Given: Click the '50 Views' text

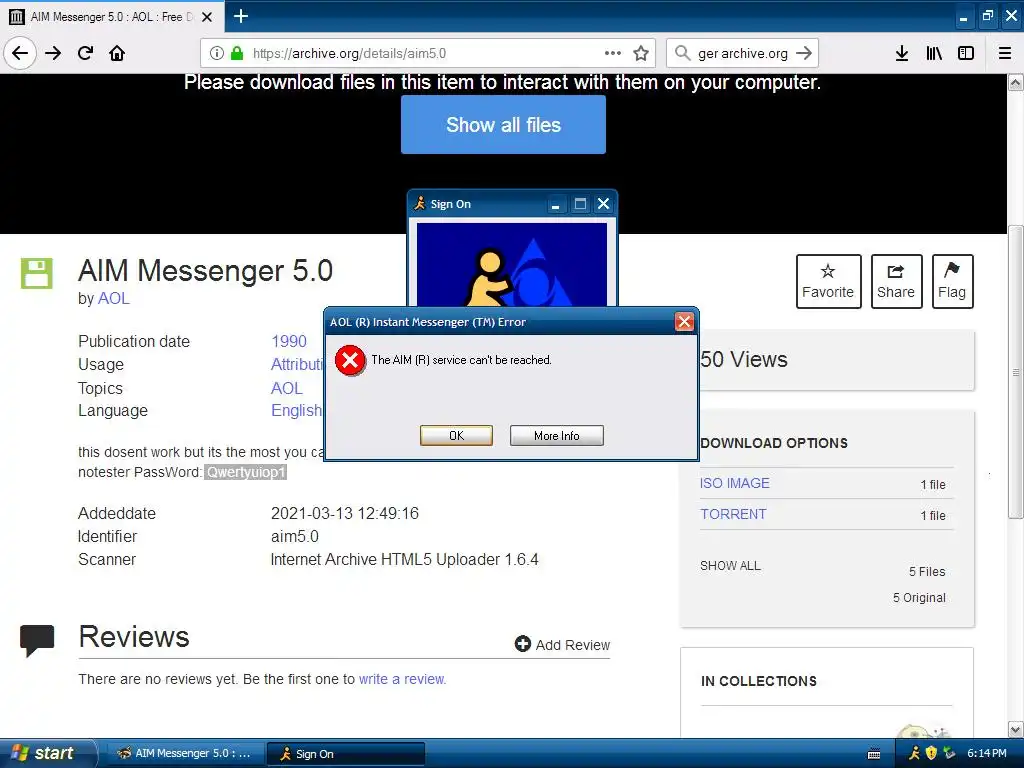Looking at the screenshot, I should coord(744,359).
